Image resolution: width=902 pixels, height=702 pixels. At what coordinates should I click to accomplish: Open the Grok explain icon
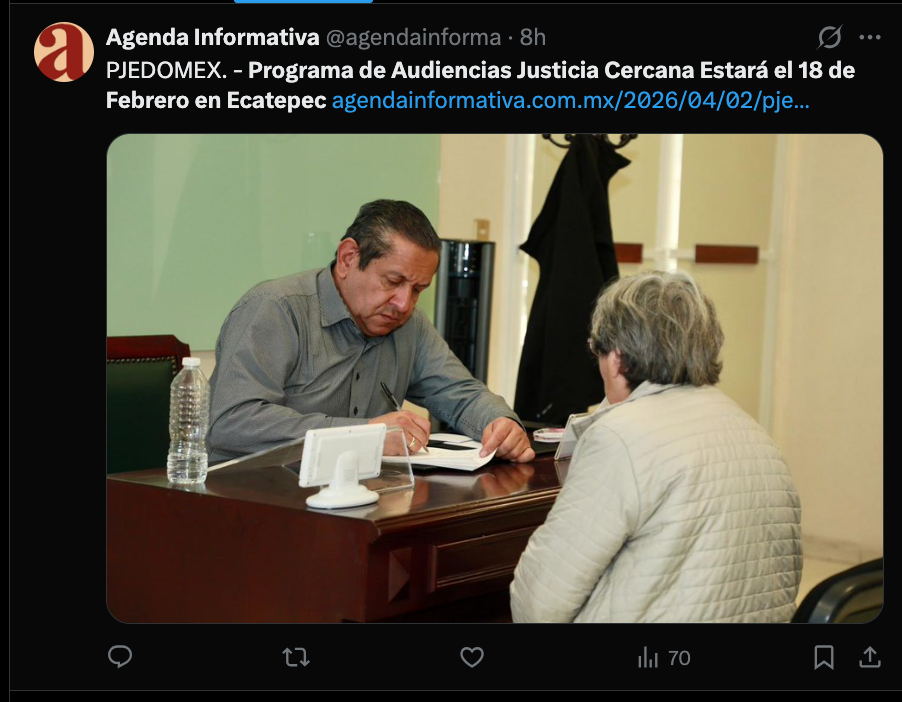click(830, 37)
